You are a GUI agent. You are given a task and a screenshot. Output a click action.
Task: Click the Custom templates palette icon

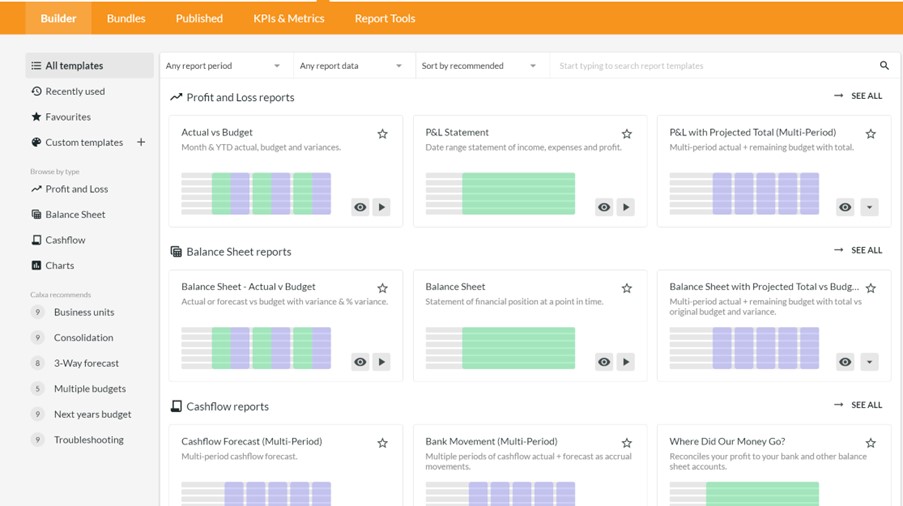36,142
